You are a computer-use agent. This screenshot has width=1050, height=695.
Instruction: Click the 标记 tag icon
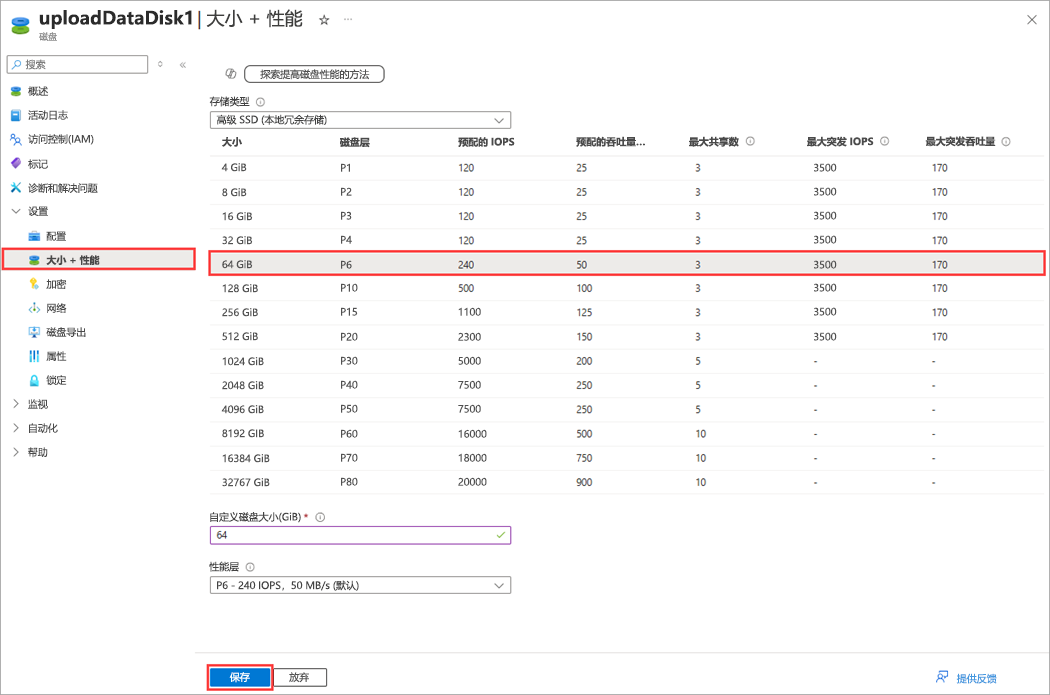16,163
